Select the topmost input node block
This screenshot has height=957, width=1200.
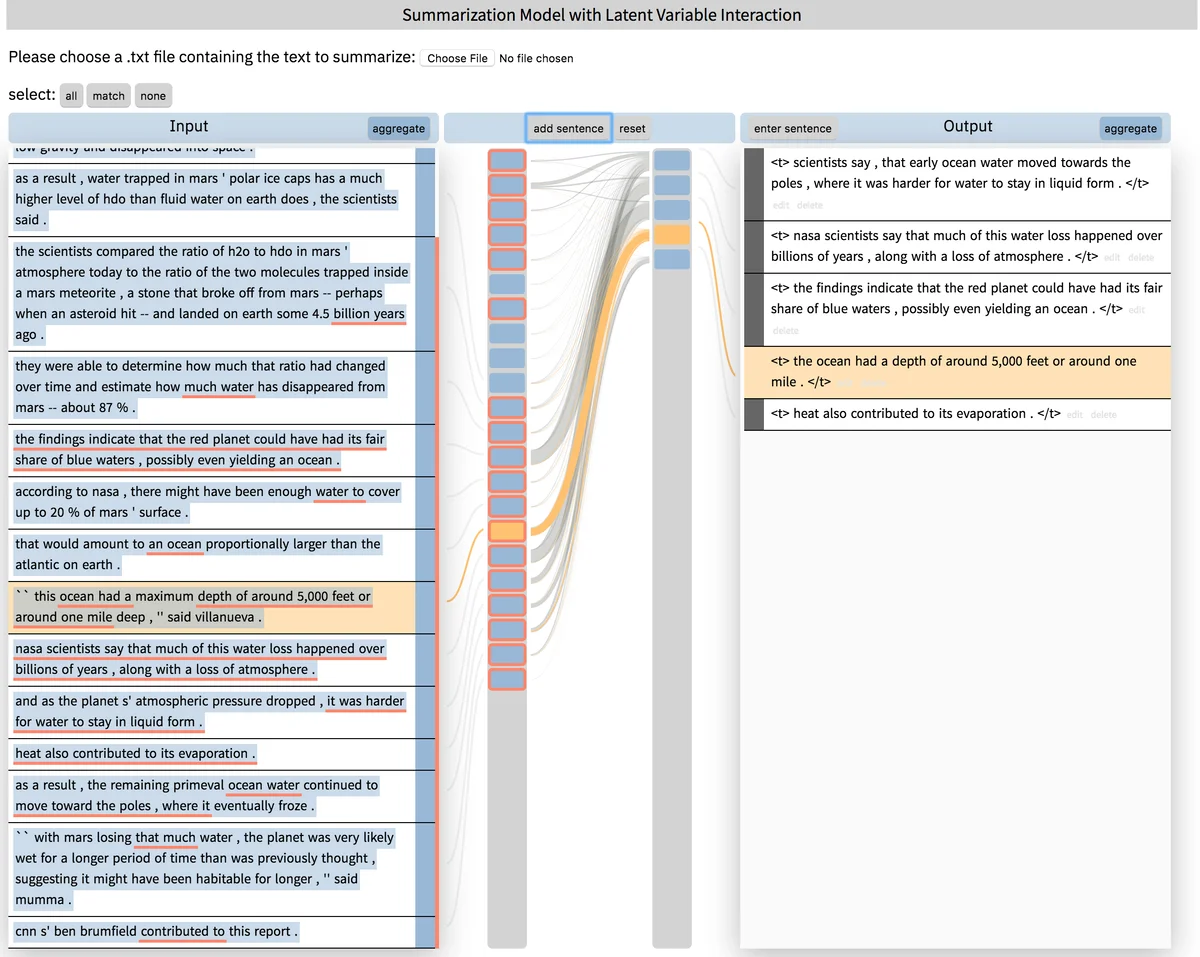click(507, 160)
